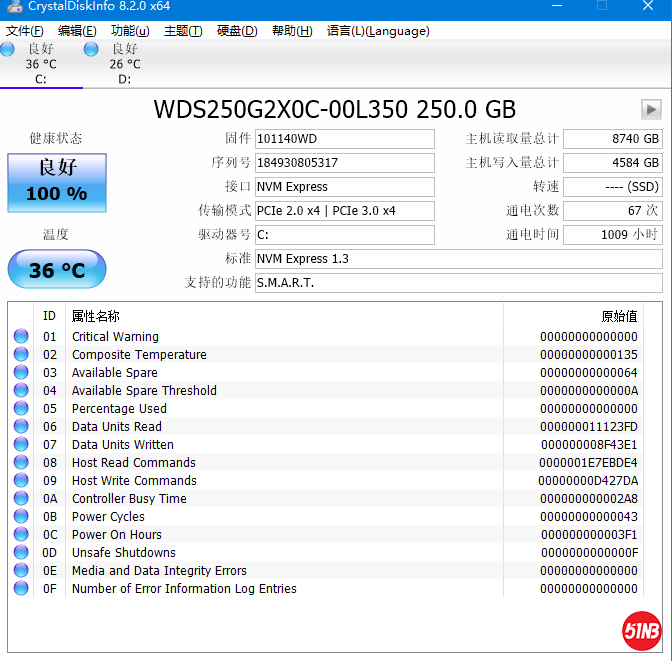Click the 良好 100% health status button
This screenshot has height=661, width=672.
56,182
